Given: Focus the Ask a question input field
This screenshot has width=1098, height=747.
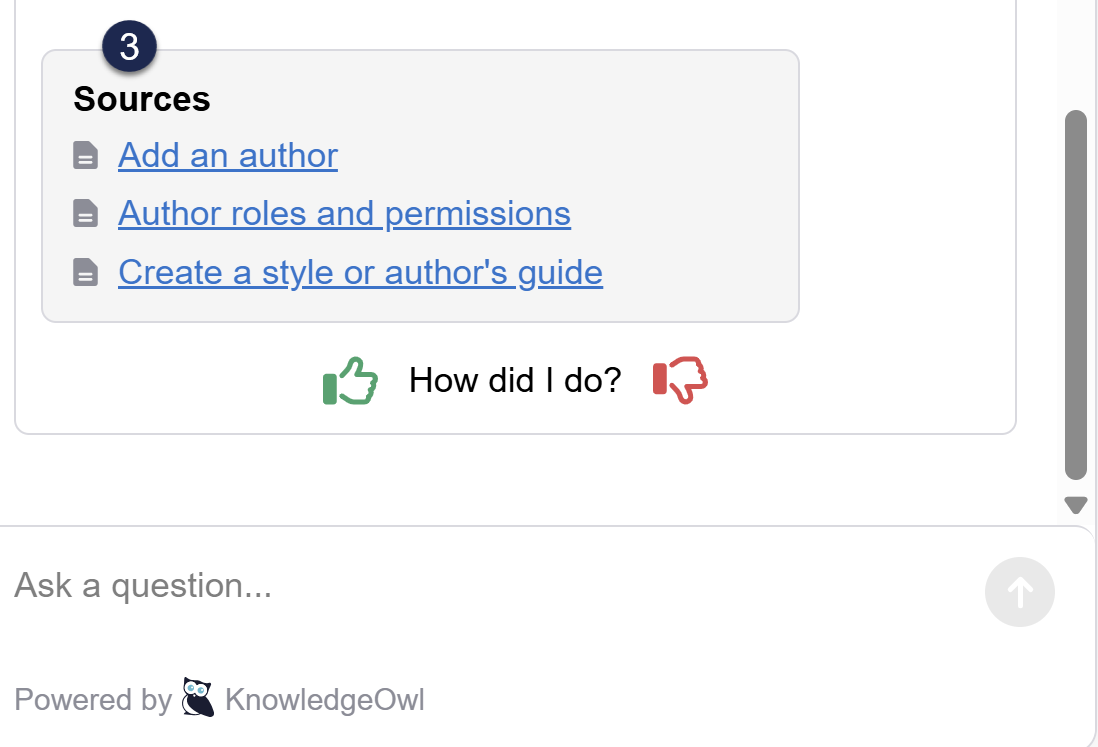Looking at the screenshot, I should coord(480,586).
